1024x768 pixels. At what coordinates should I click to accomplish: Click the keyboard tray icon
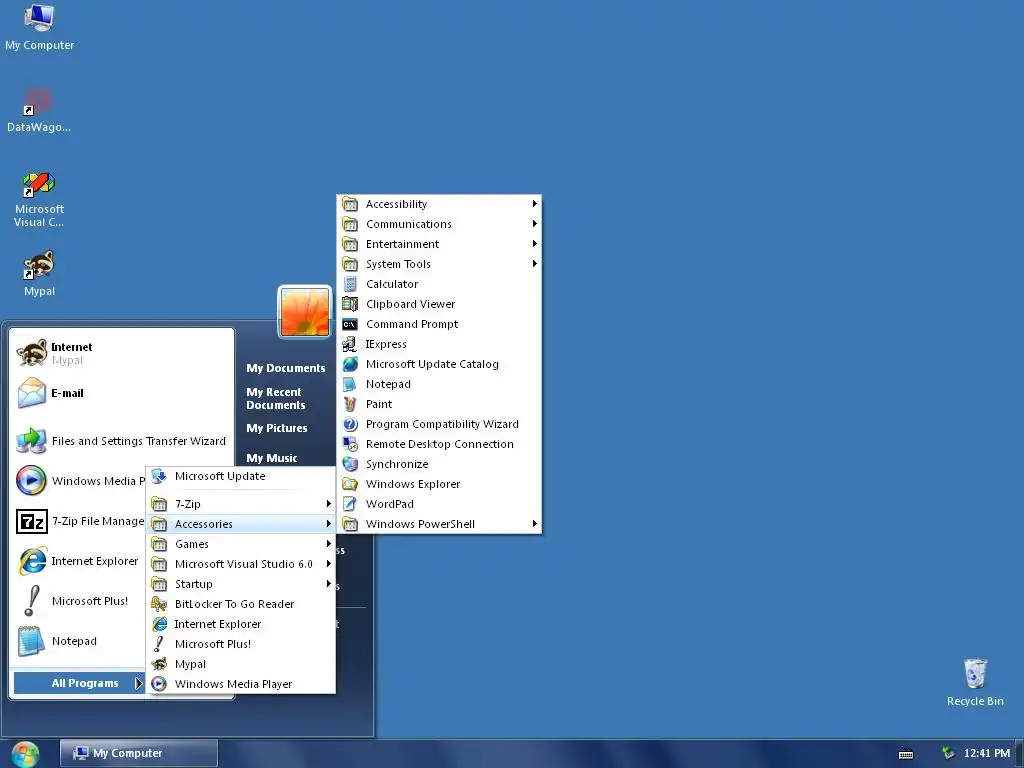pyautogui.click(x=906, y=754)
